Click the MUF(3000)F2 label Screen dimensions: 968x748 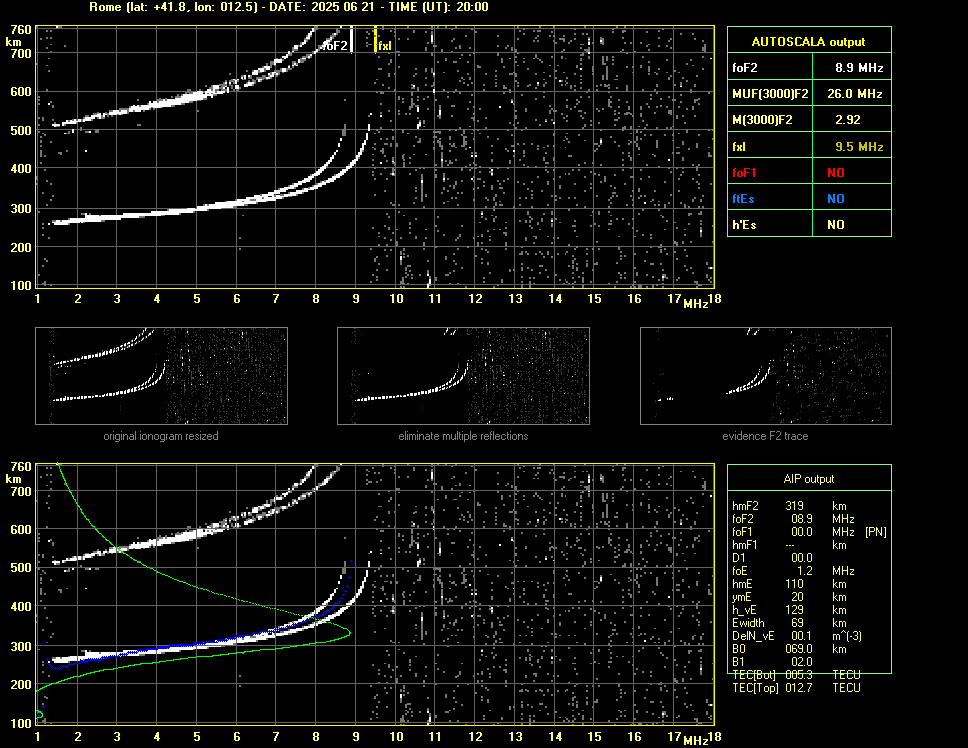coord(770,94)
